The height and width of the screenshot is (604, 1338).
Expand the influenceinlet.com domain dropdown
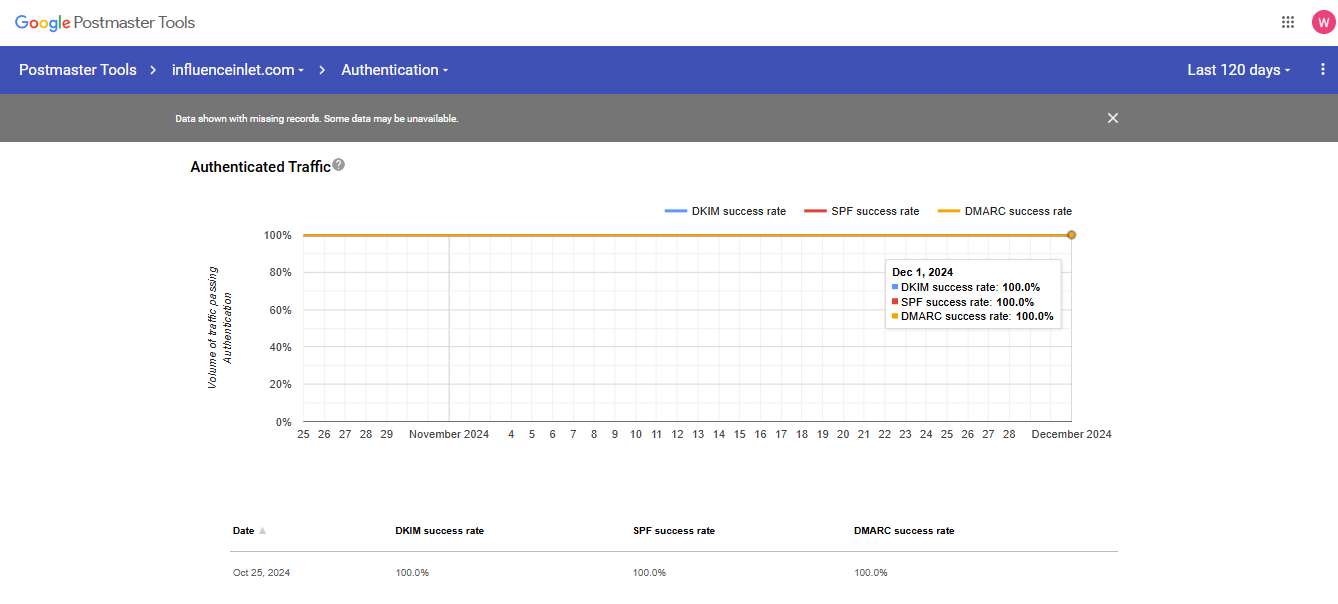pos(238,70)
